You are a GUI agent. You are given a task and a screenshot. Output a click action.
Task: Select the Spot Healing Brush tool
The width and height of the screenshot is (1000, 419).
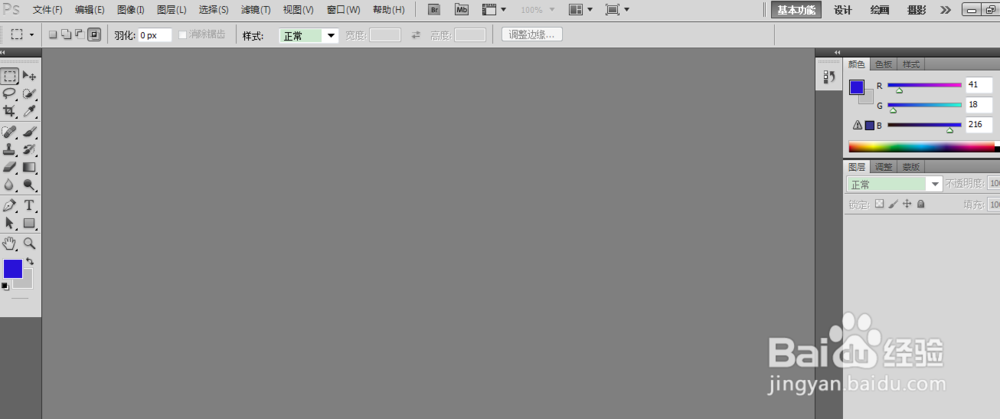10,132
